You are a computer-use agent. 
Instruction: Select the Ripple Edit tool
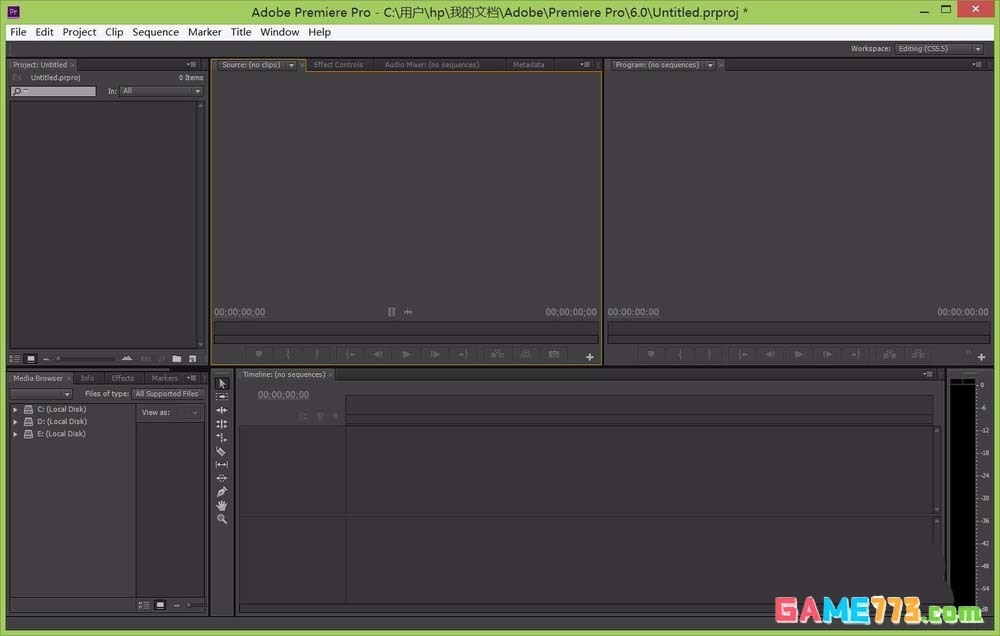pos(222,410)
